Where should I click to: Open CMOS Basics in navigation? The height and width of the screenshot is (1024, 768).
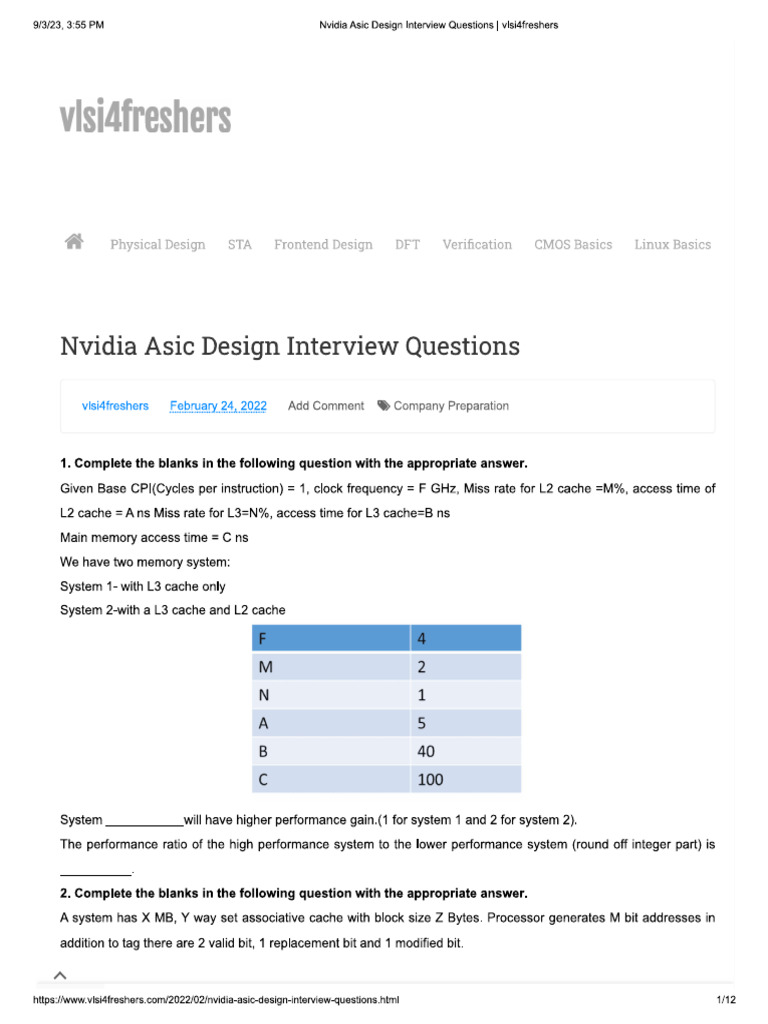click(573, 244)
